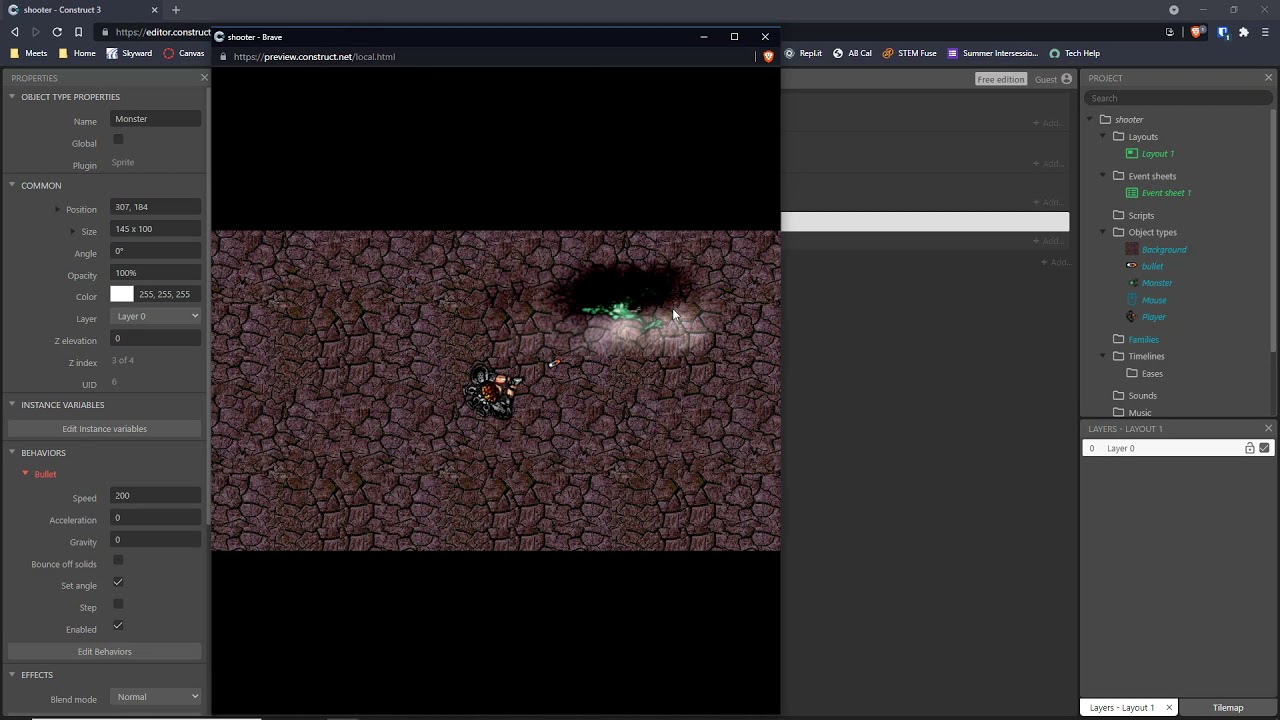Collapse the Object types folder

click(x=1104, y=232)
